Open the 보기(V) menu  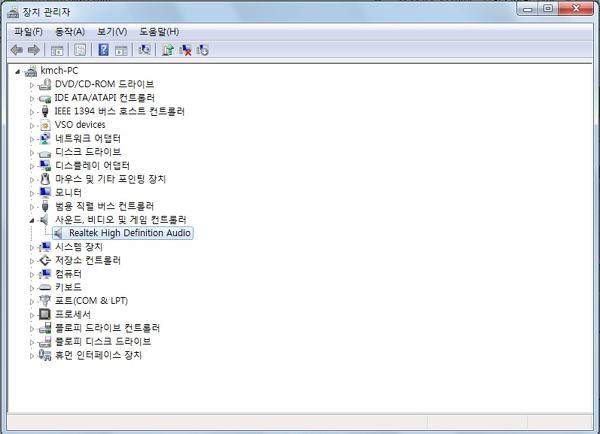[x=112, y=32]
